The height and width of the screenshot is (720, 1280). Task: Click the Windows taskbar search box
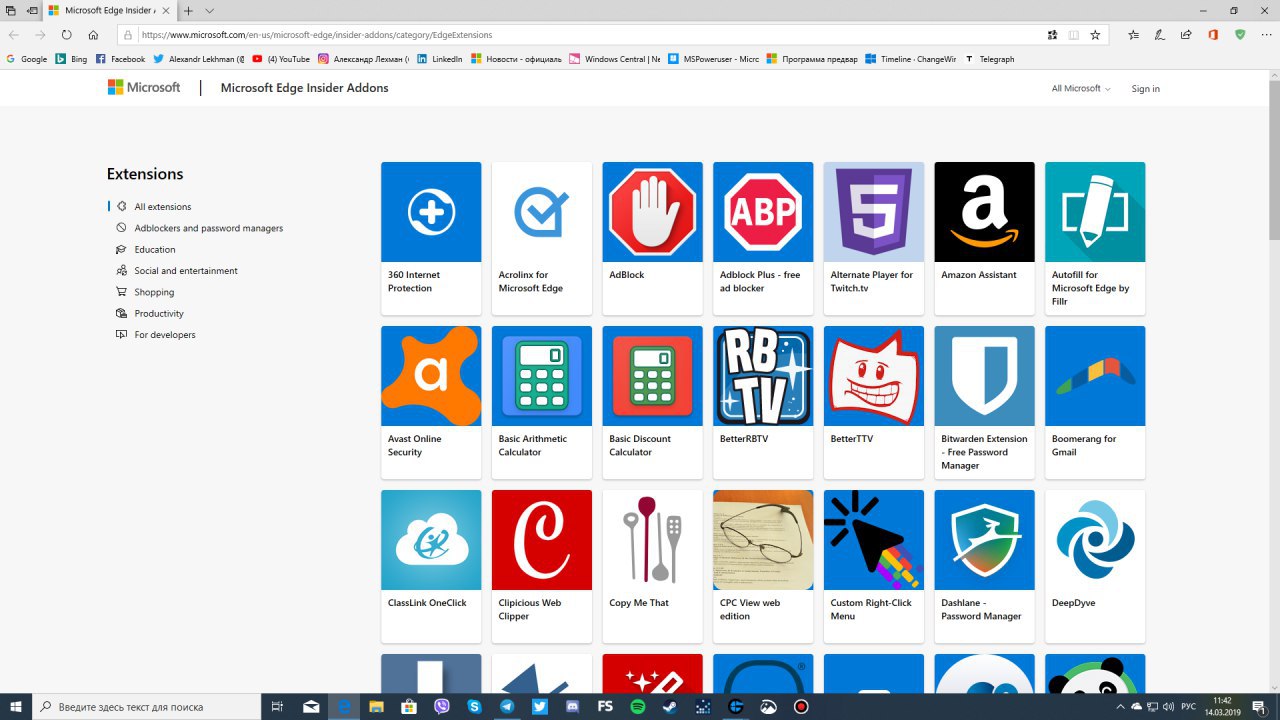point(148,706)
